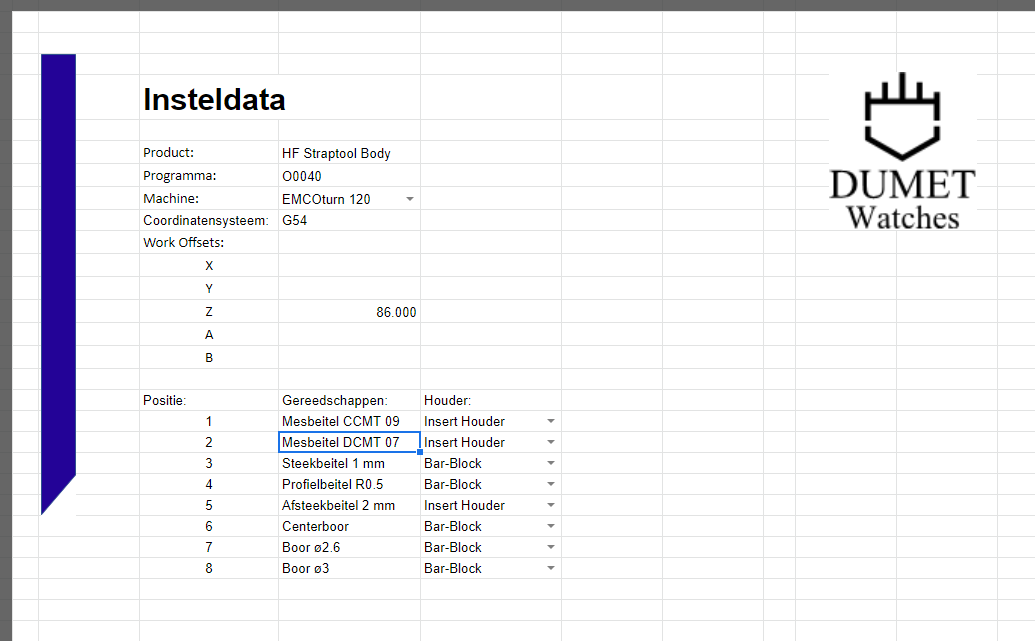The width and height of the screenshot is (1035, 641).
Task: Select the Mesbeitel DCMT 07 cell
Action: [x=349, y=442]
